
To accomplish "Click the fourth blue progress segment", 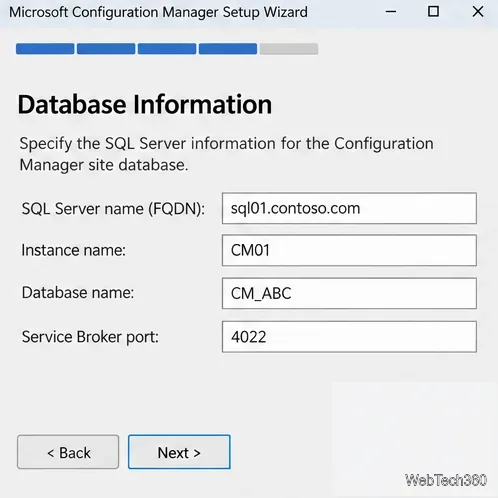I will pyautogui.click(x=228, y=49).
